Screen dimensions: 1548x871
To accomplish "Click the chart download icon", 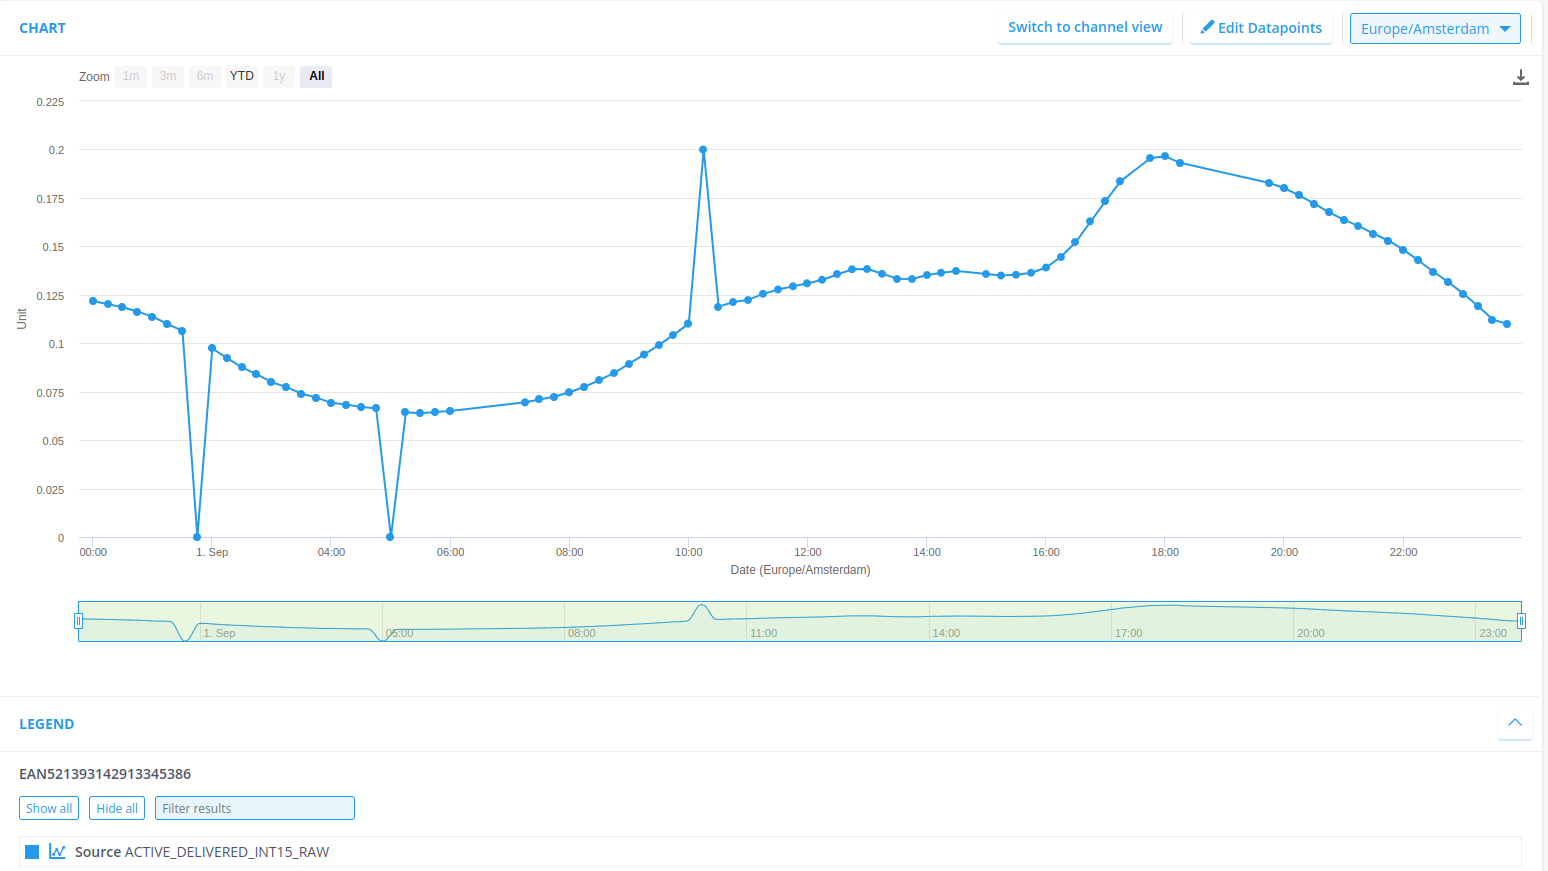I will point(1520,77).
